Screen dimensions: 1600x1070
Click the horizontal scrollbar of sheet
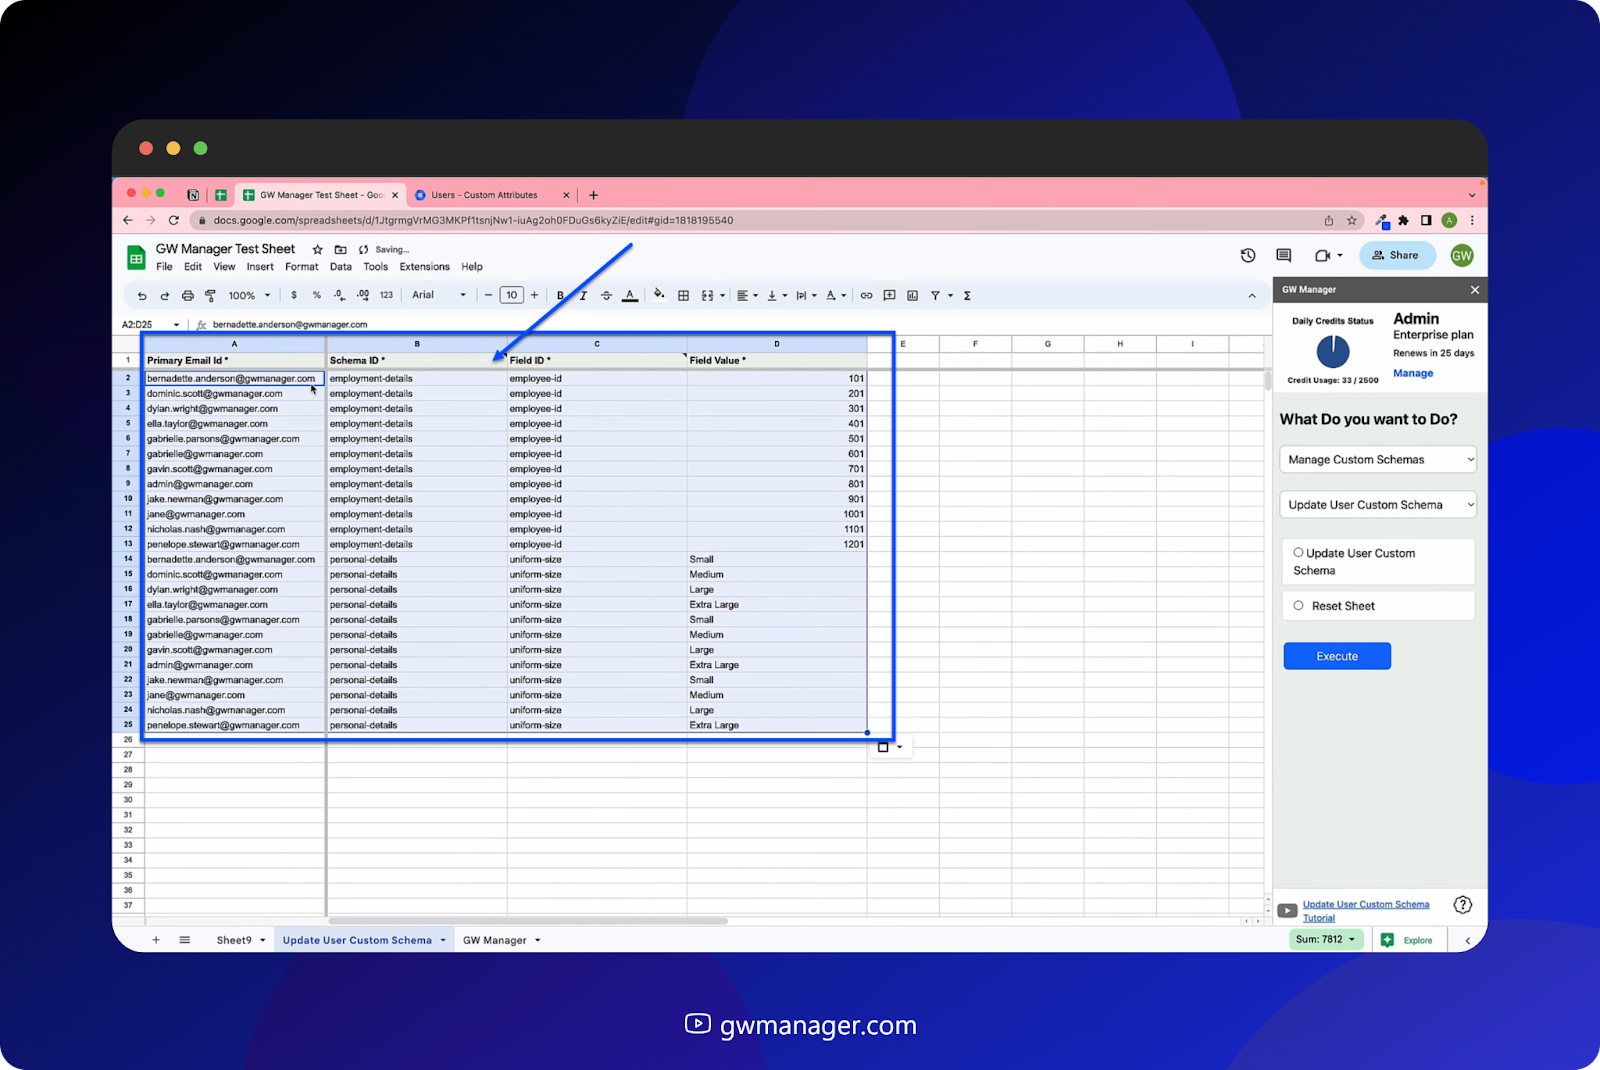point(528,921)
